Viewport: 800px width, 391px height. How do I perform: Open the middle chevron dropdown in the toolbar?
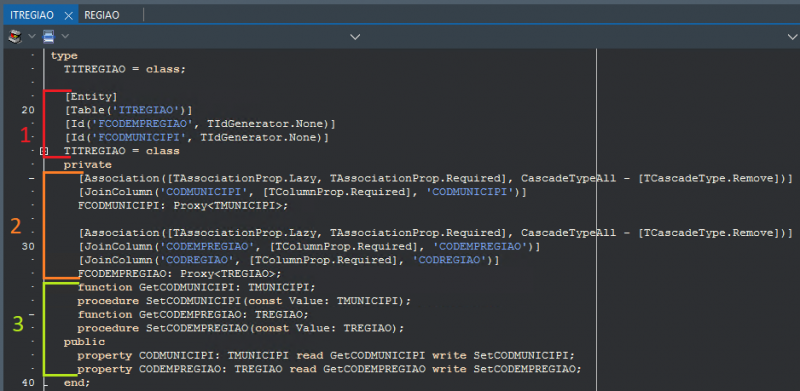click(355, 37)
